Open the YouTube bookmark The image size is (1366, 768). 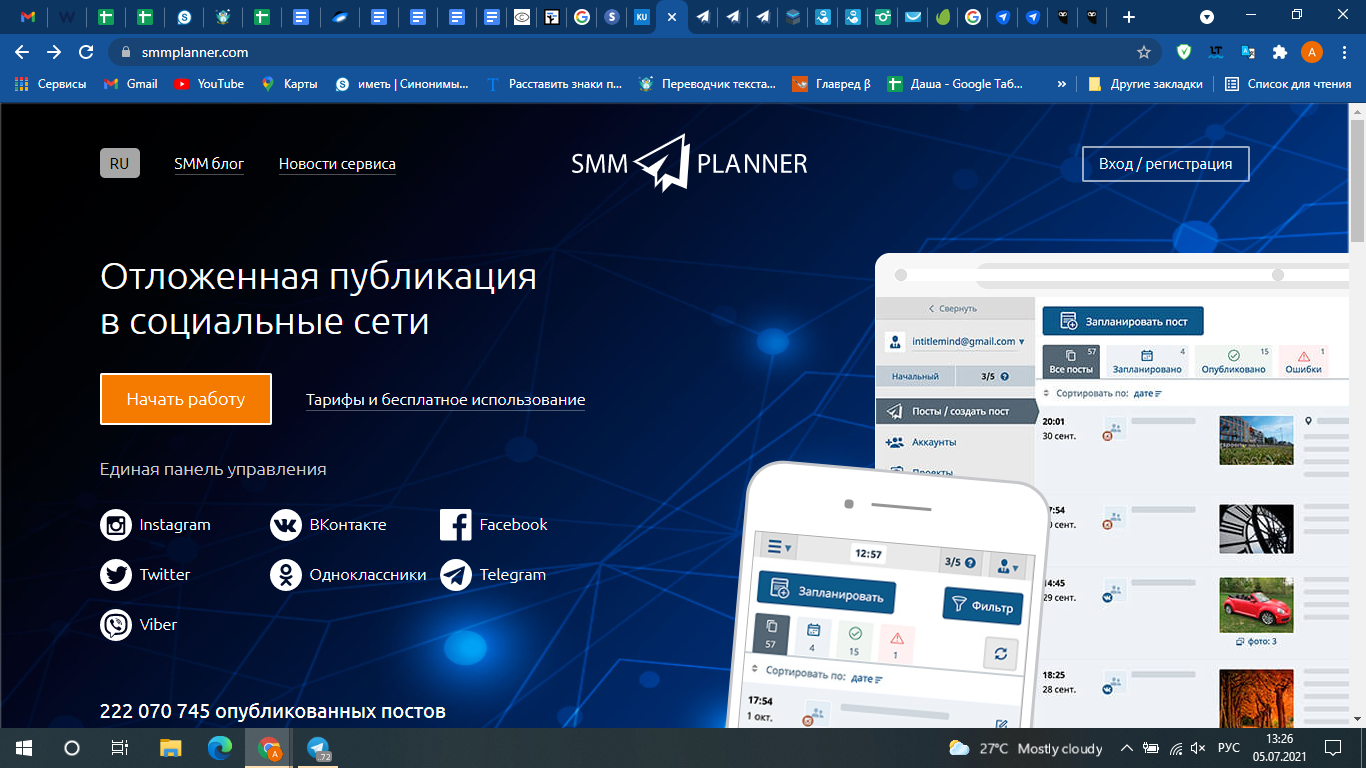coord(209,84)
